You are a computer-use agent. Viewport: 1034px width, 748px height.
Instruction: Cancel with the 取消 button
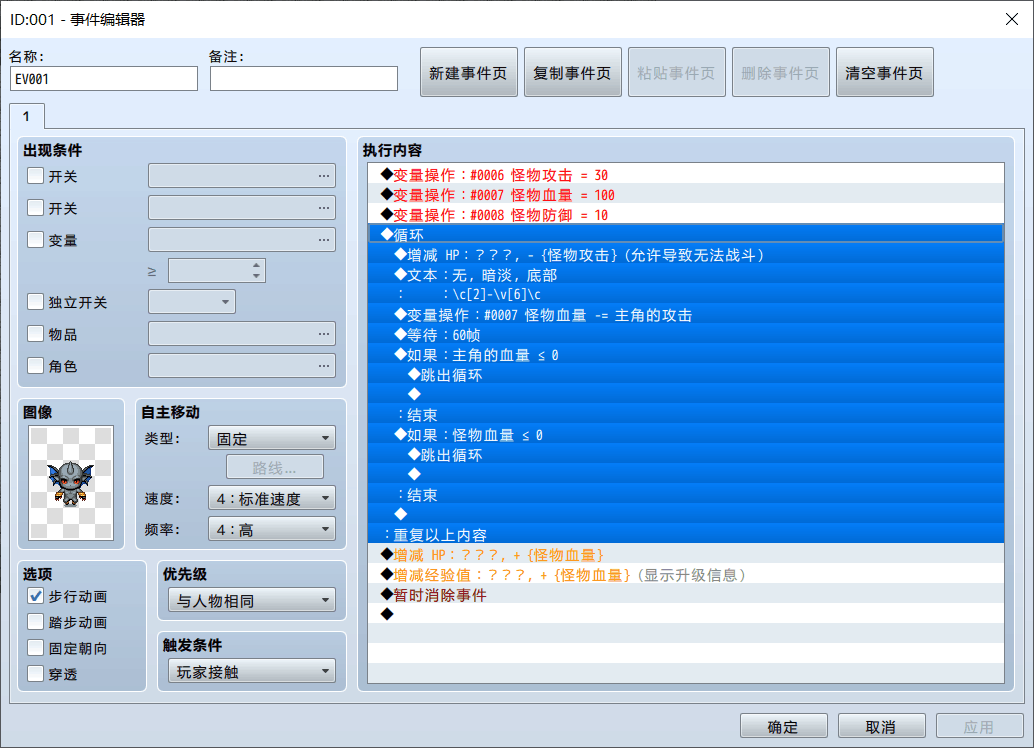point(882,726)
